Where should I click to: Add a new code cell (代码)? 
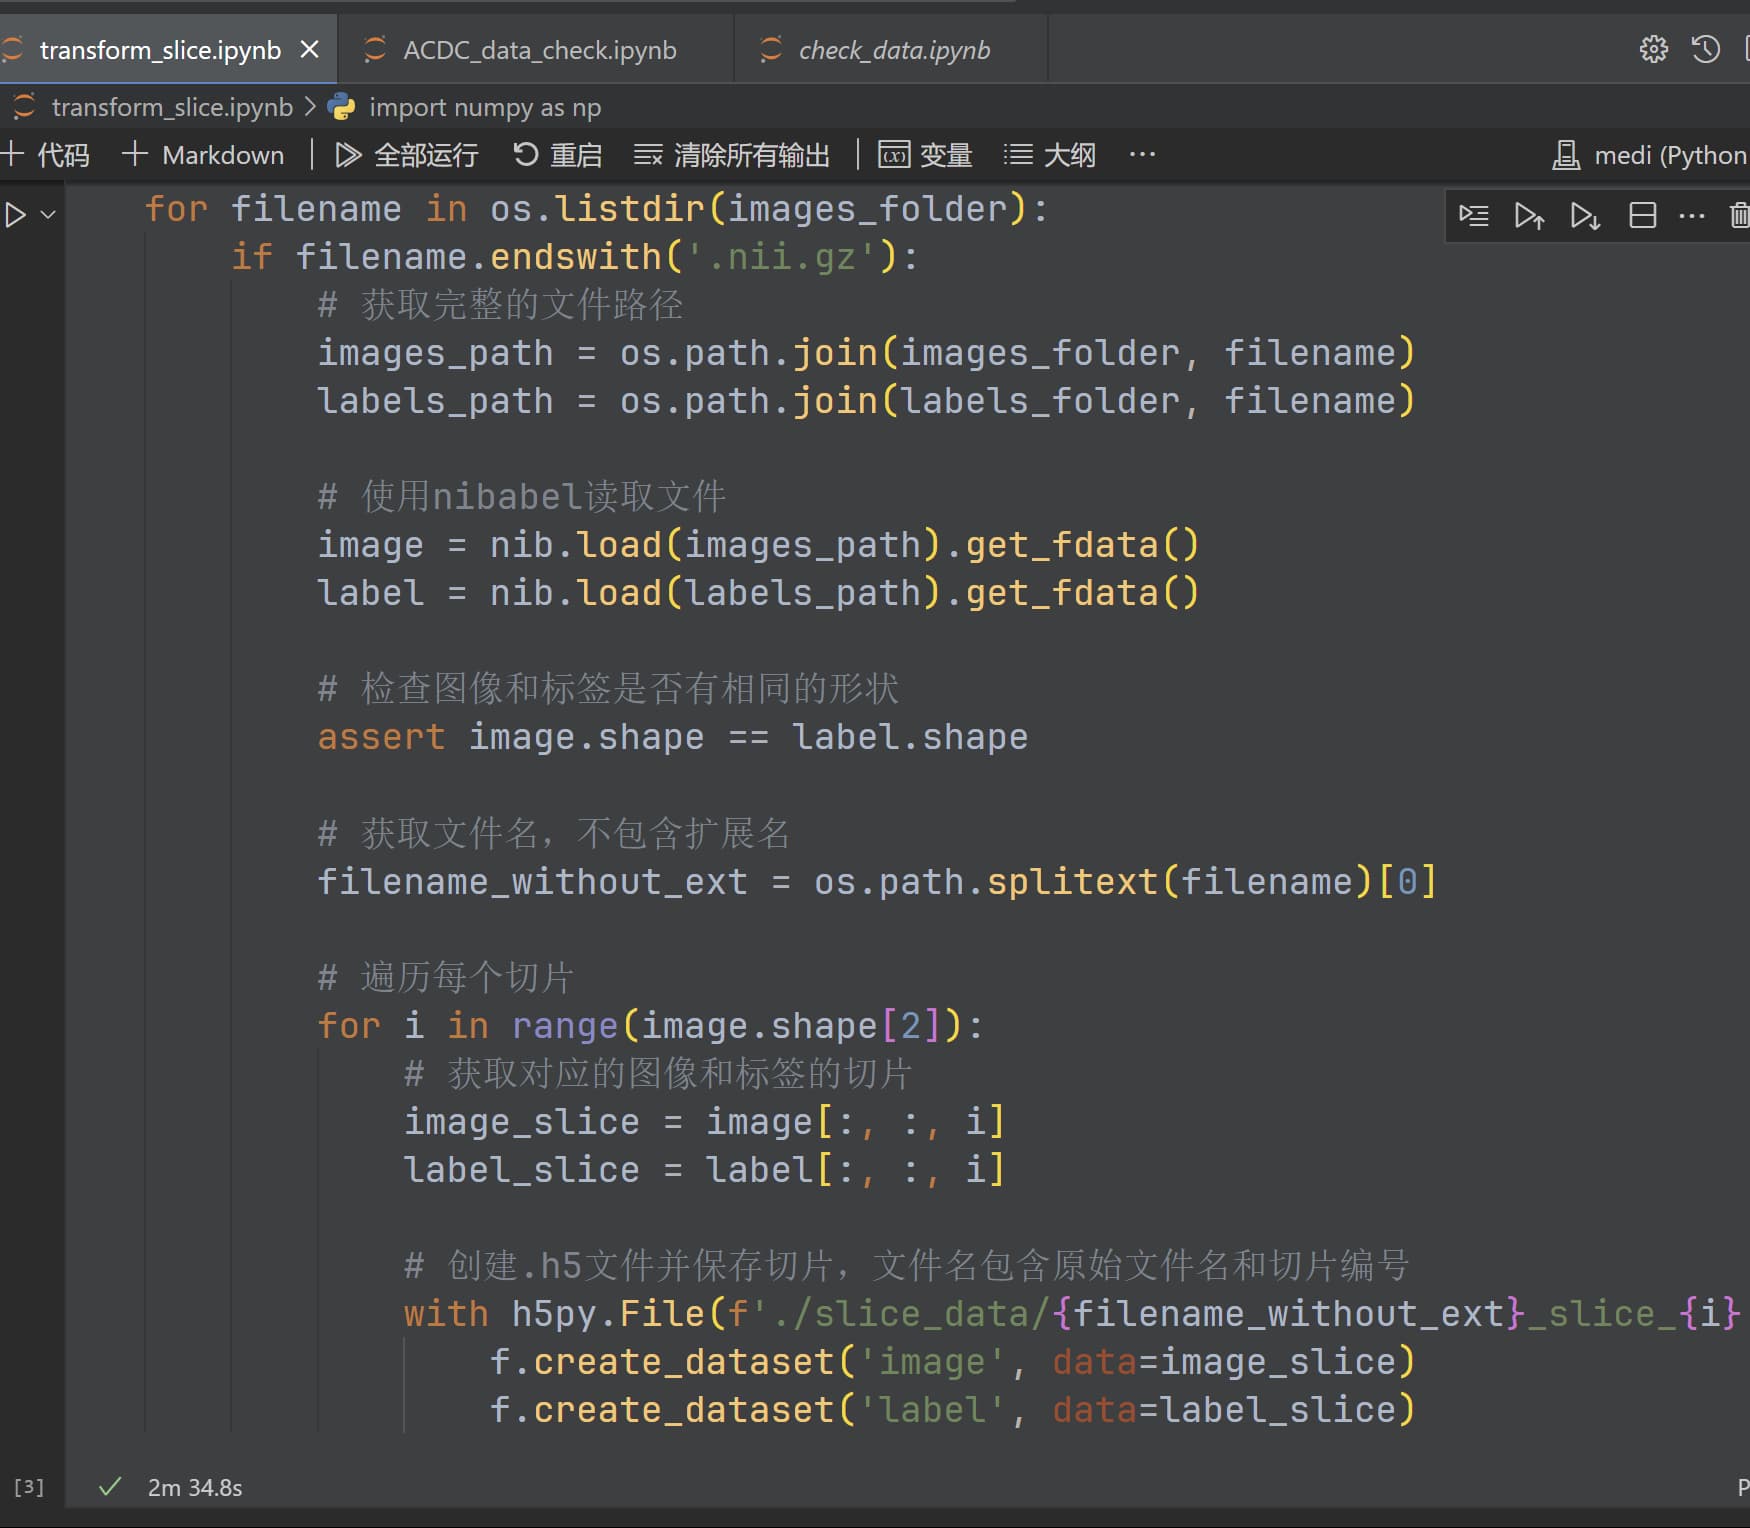click(x=47, y=155)
